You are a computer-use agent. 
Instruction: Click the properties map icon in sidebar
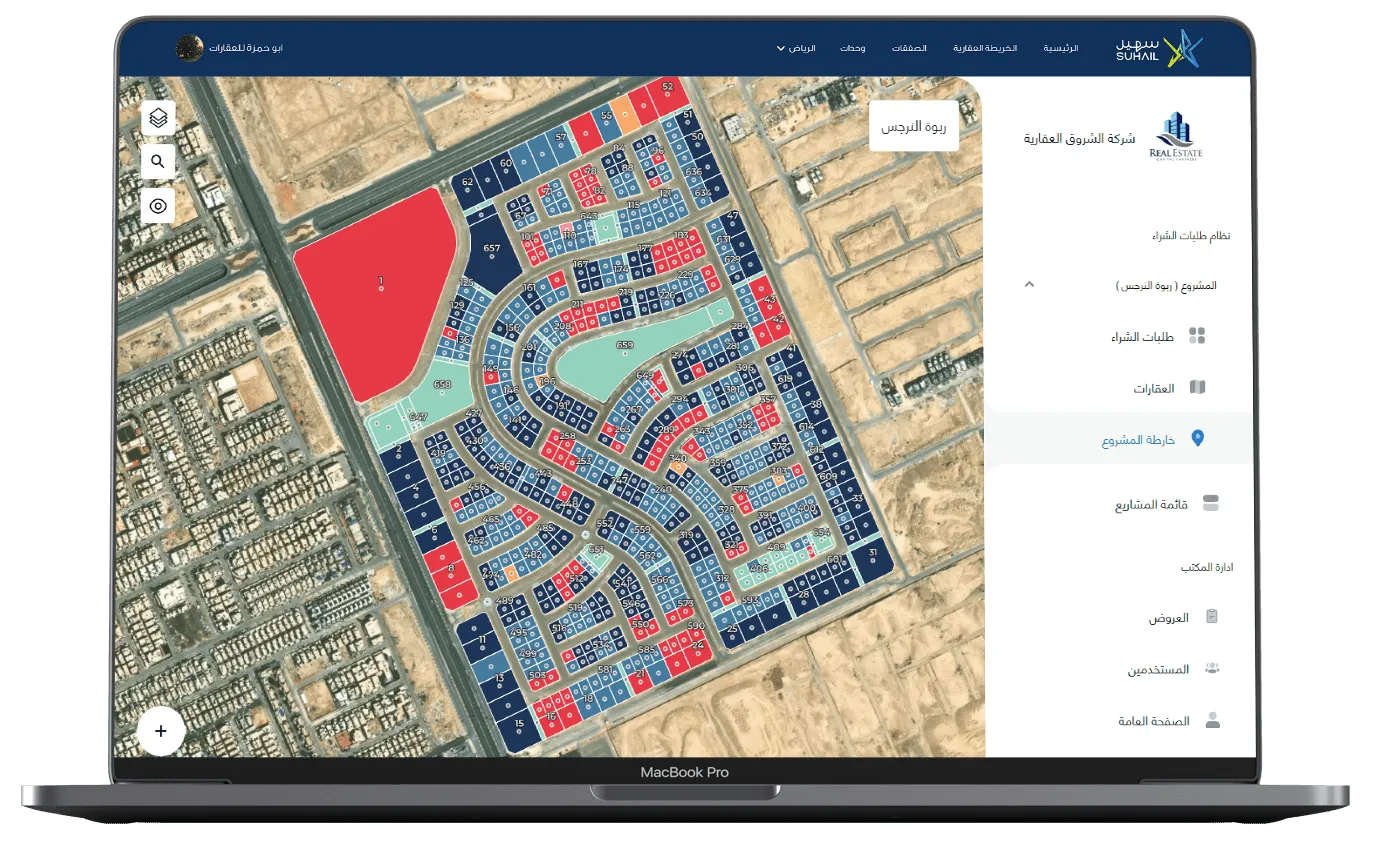click(1197, 388)
